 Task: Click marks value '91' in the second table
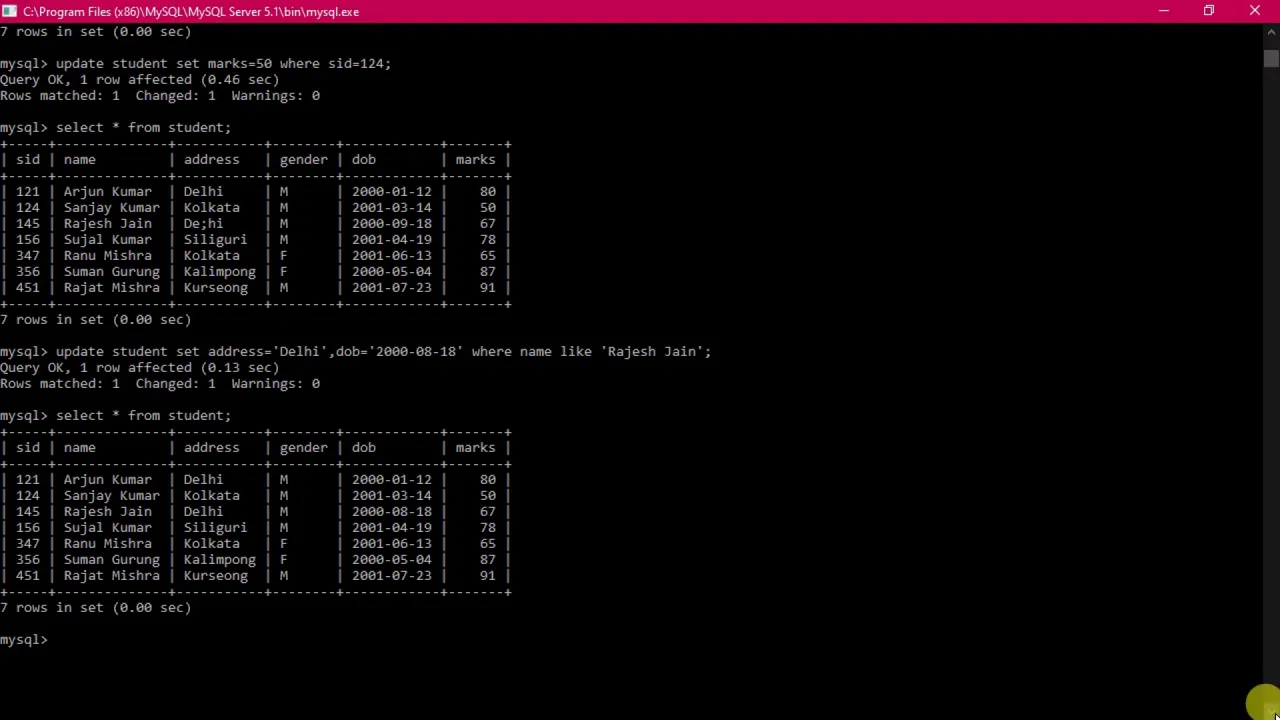[487, 576]
